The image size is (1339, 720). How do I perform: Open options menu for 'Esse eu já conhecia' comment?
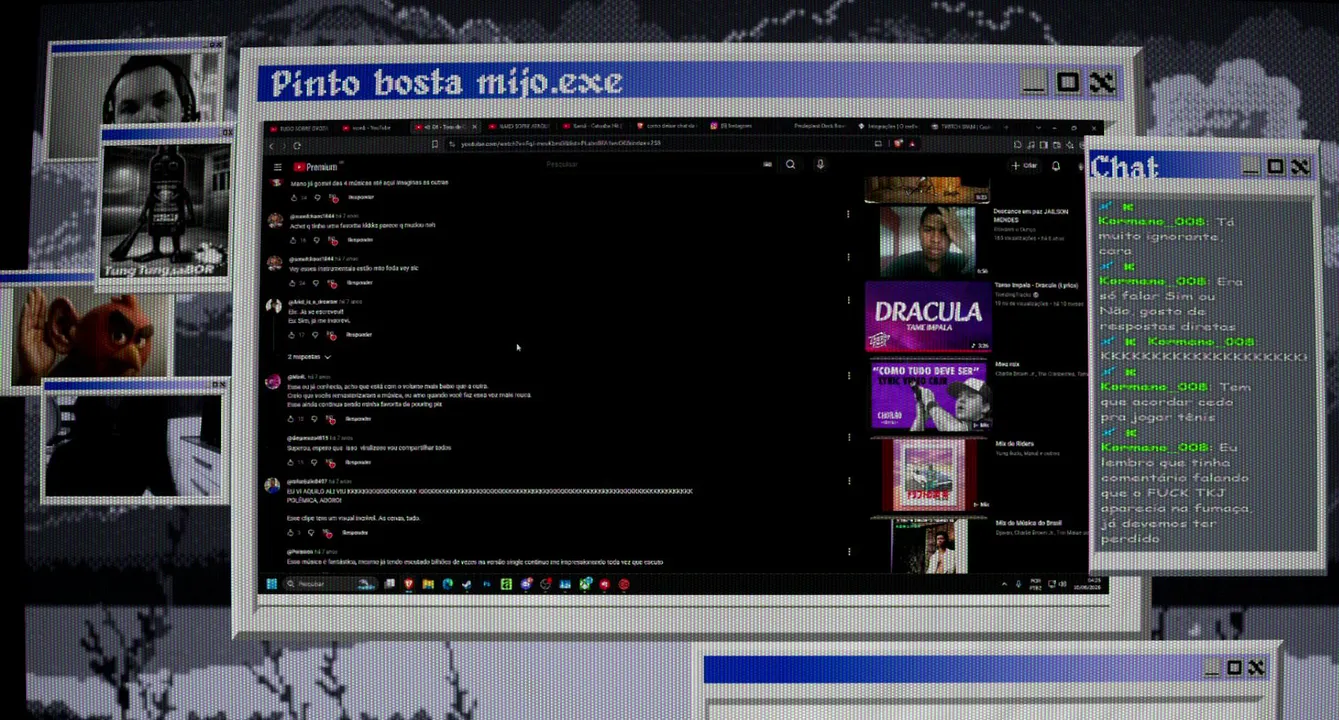848,376
